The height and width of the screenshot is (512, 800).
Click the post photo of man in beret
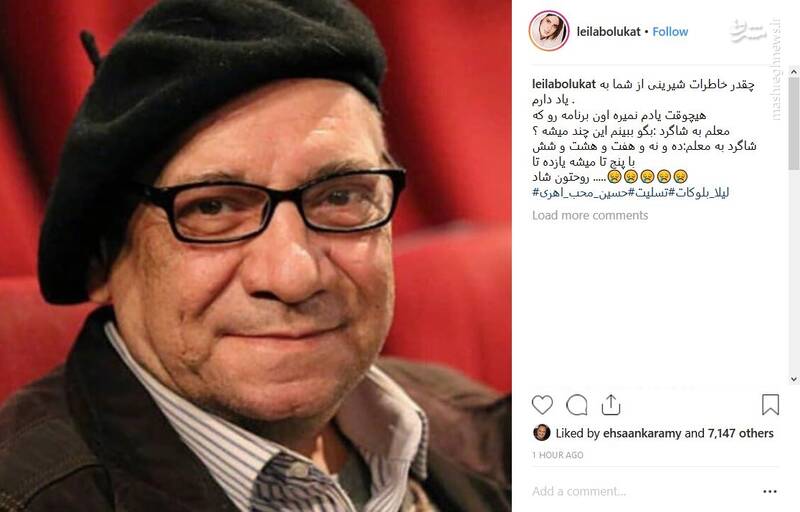pyautogui.click(x=256, y=256)
